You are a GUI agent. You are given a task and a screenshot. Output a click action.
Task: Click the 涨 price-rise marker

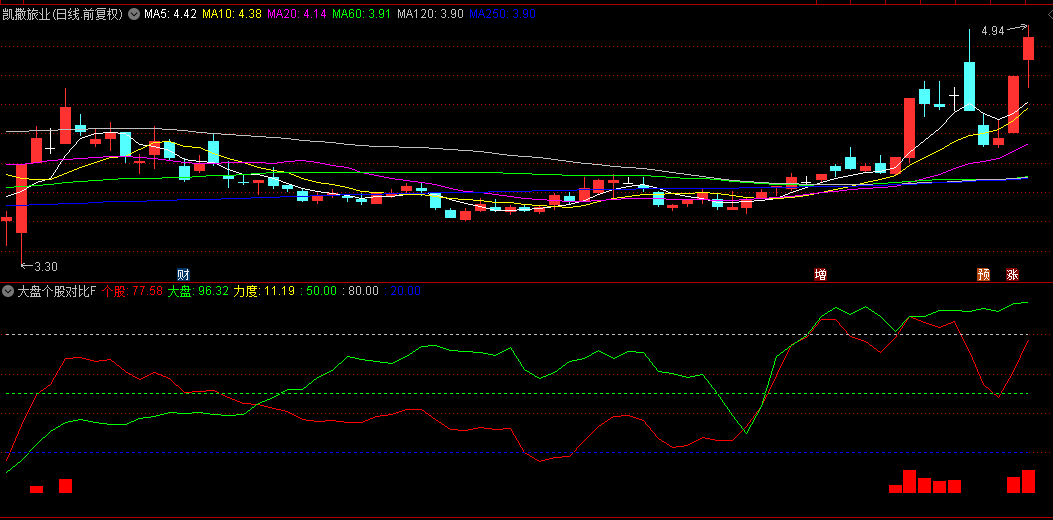(x=1012, y=274)
